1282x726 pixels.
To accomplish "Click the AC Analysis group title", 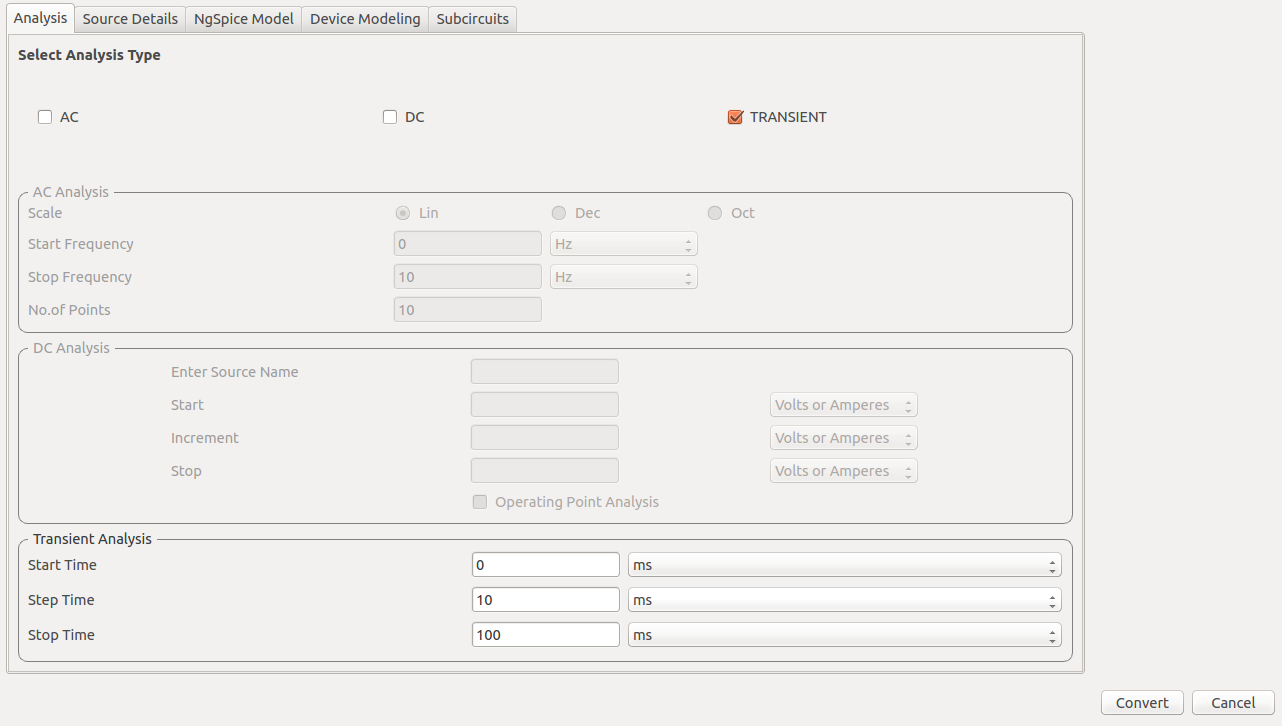I will (x=71, y=192).
